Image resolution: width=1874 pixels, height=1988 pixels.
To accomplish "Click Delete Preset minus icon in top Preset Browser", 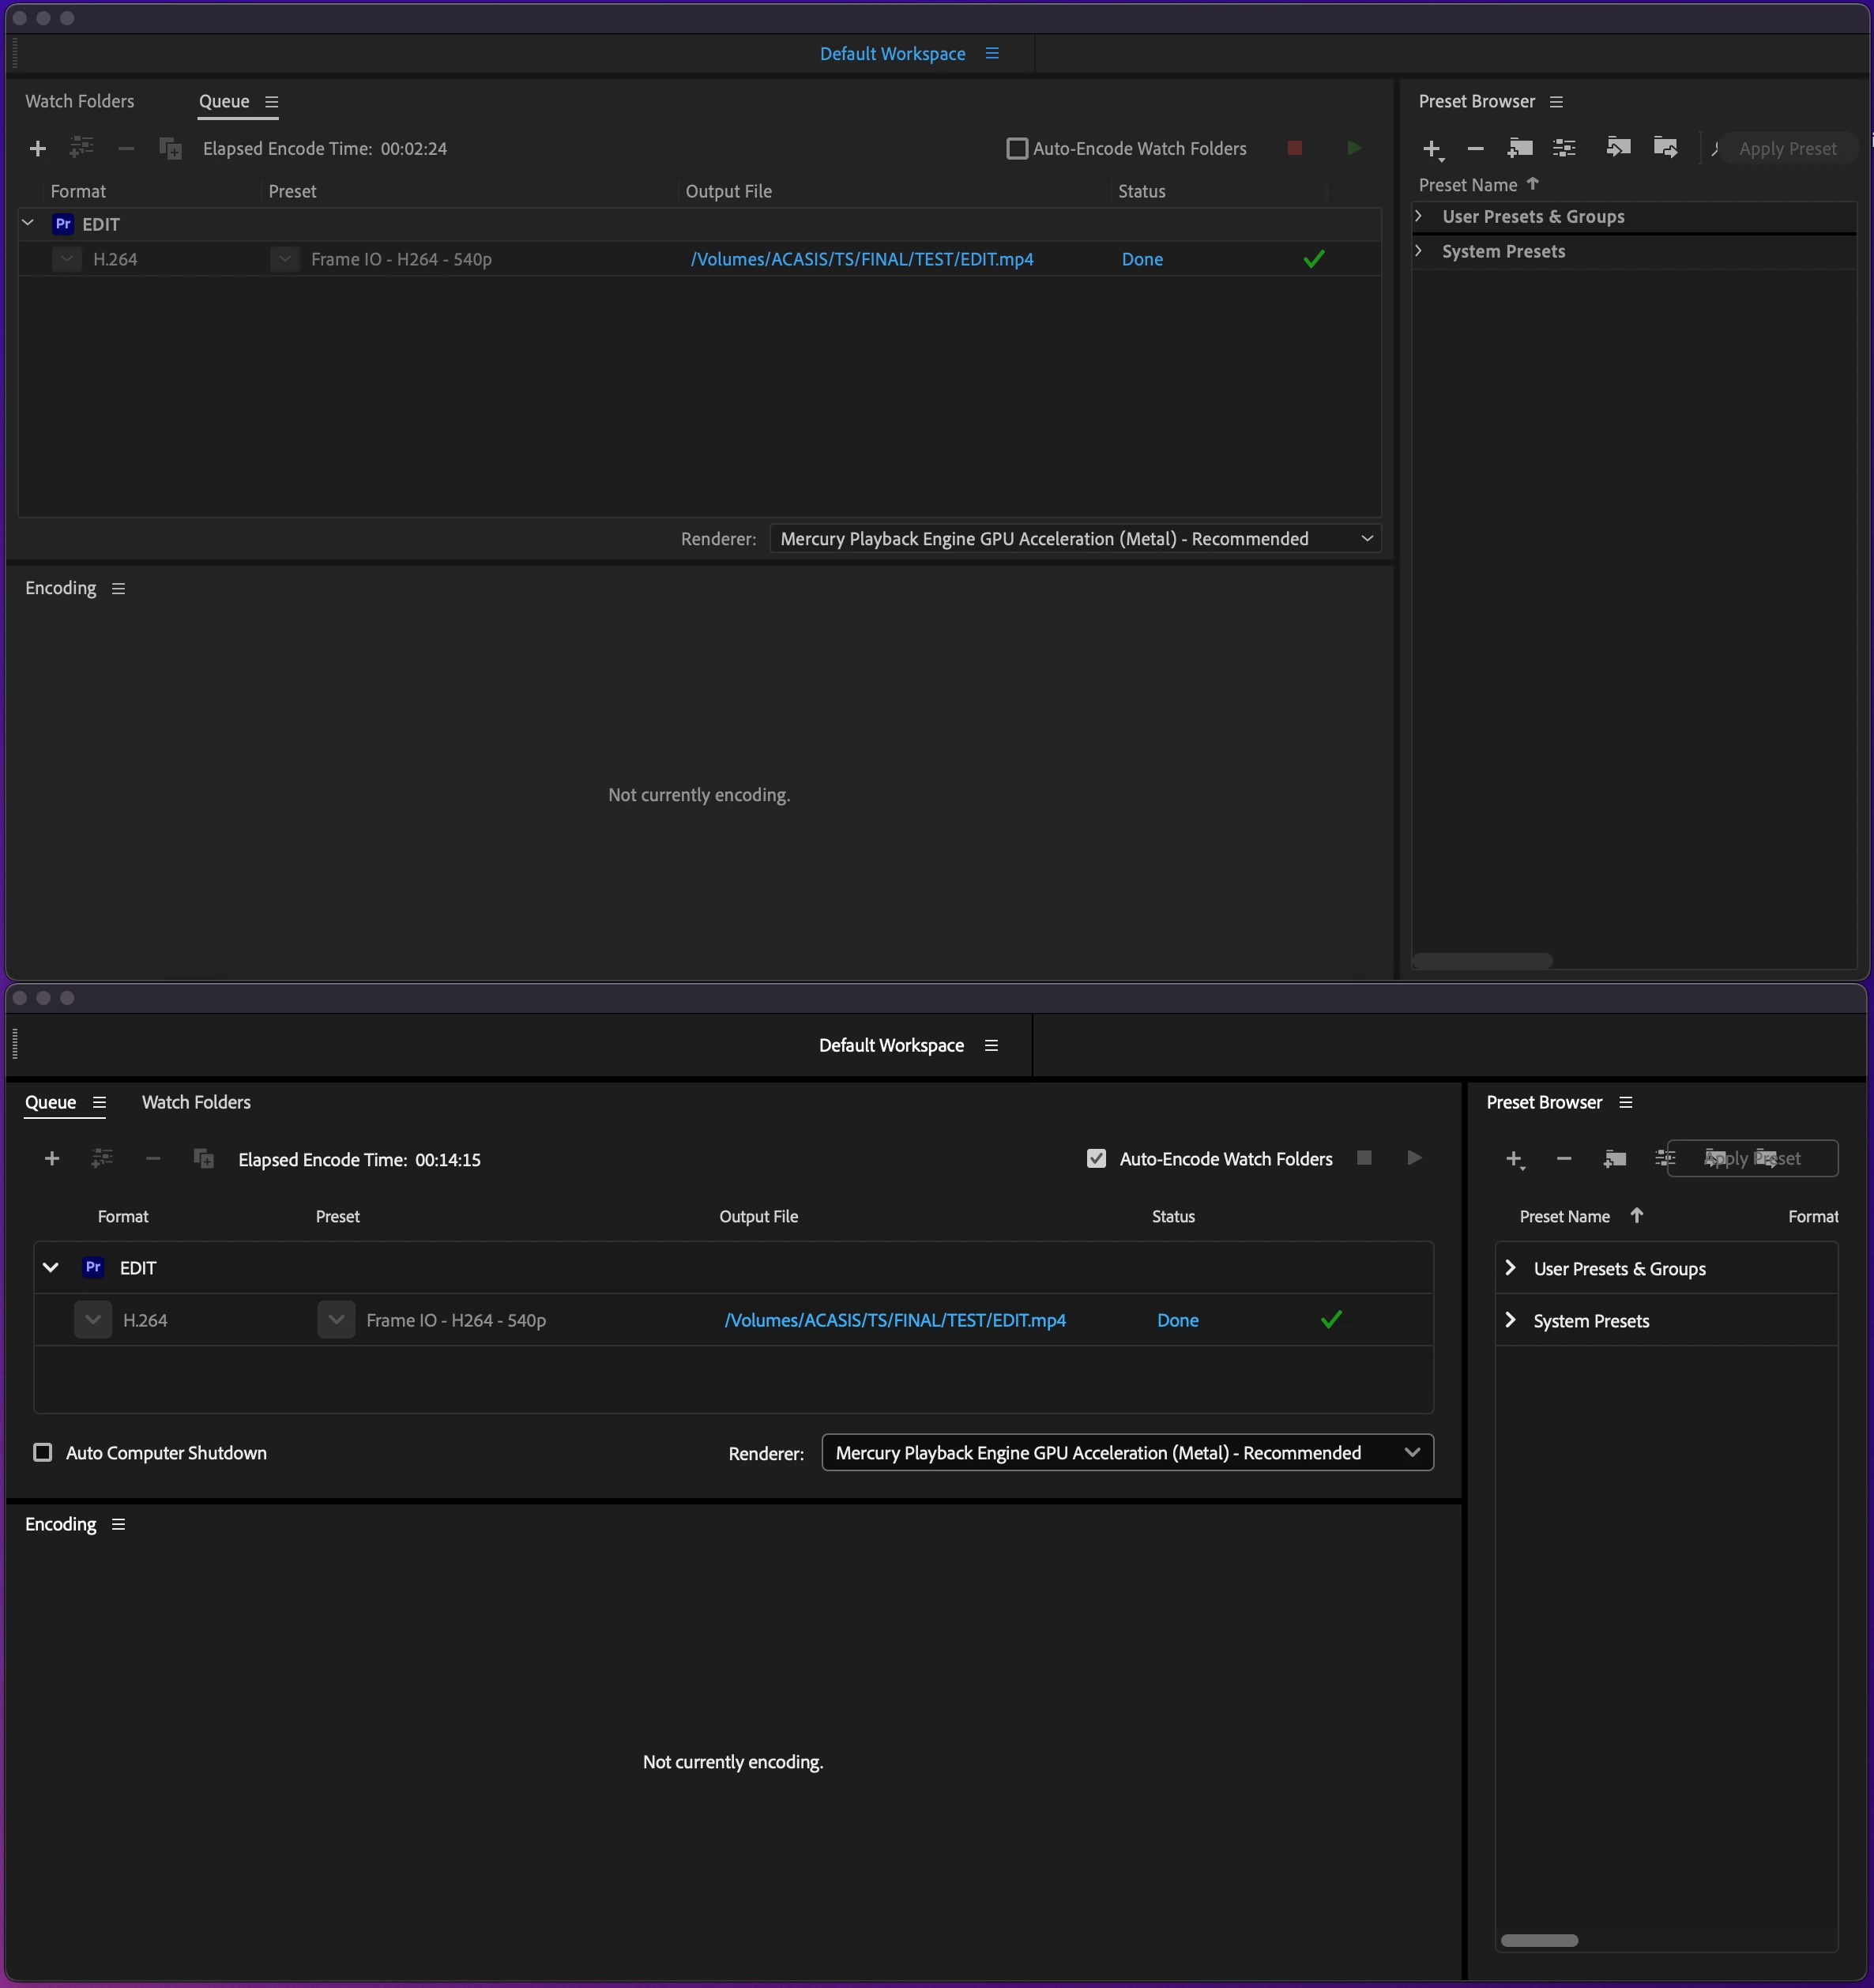I will (x=1475, y=149).
